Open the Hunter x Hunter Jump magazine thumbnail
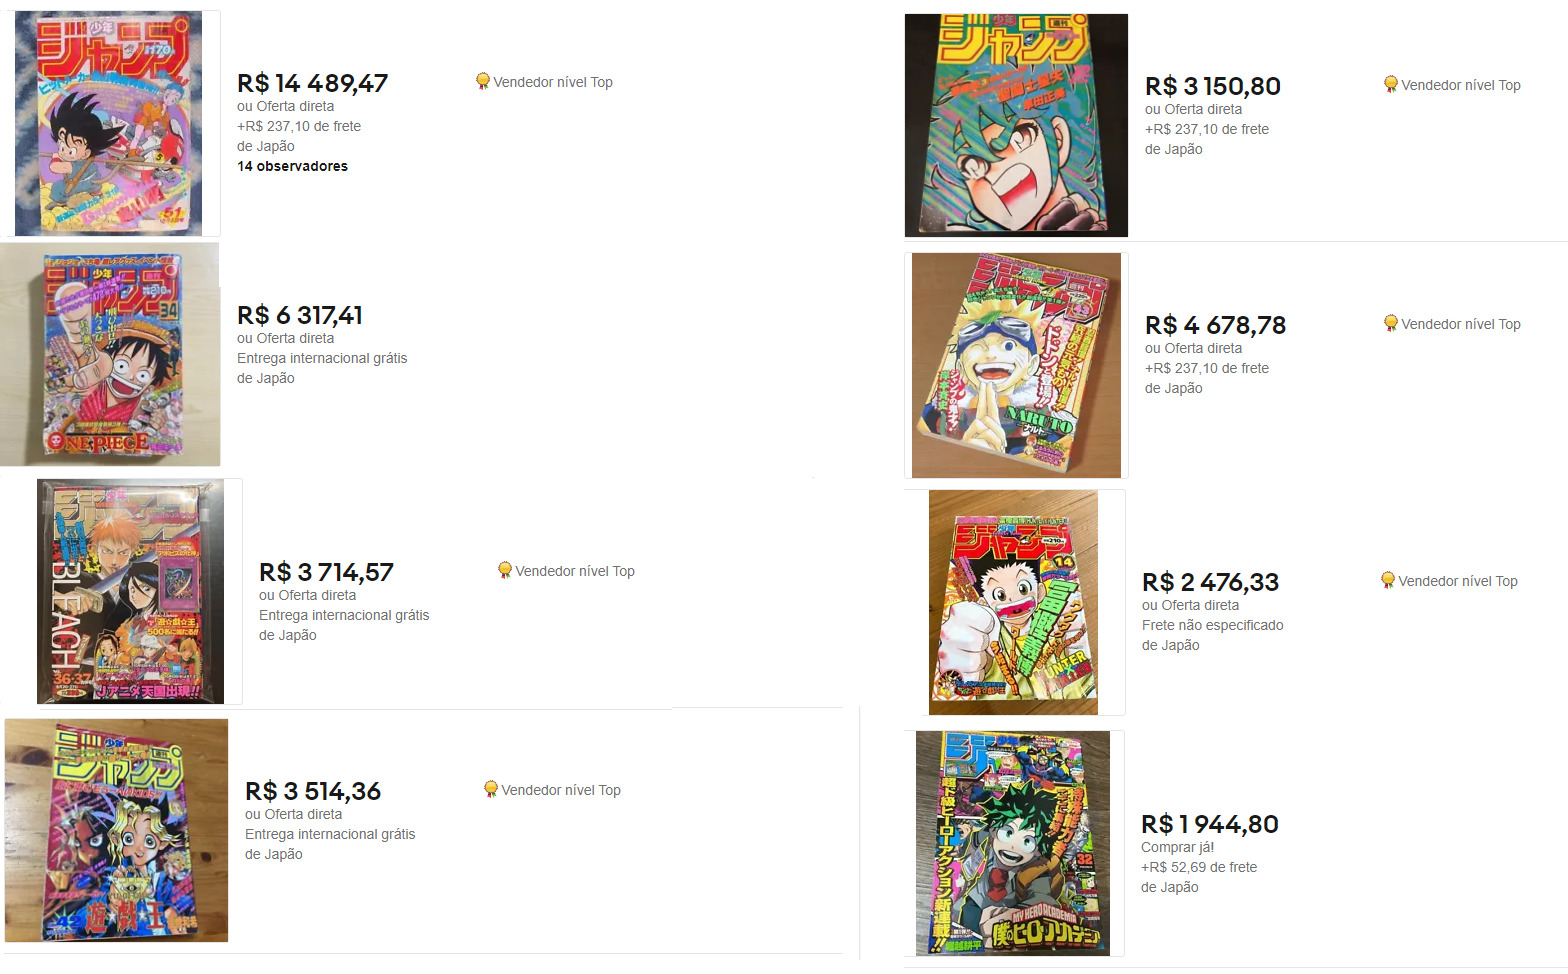Screen dimensions: 1568x974 click(1013, 602)
